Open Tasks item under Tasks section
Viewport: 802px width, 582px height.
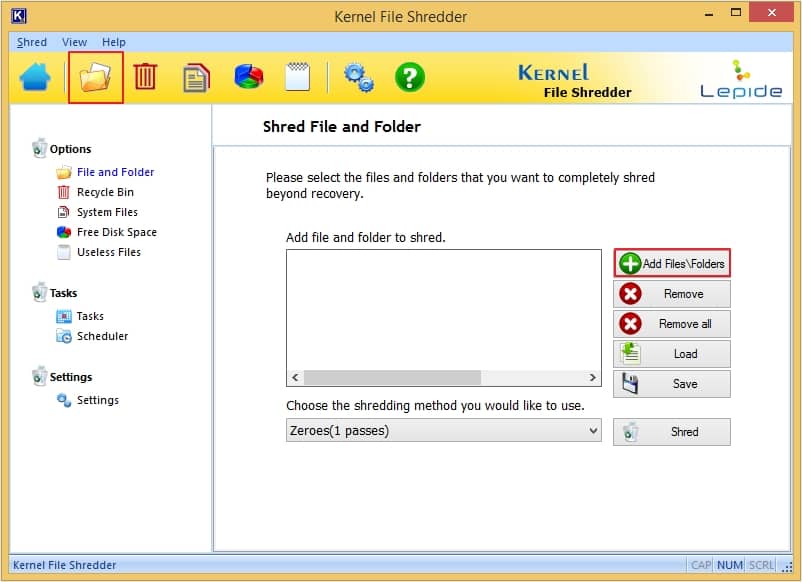click(x=90, y=316)
